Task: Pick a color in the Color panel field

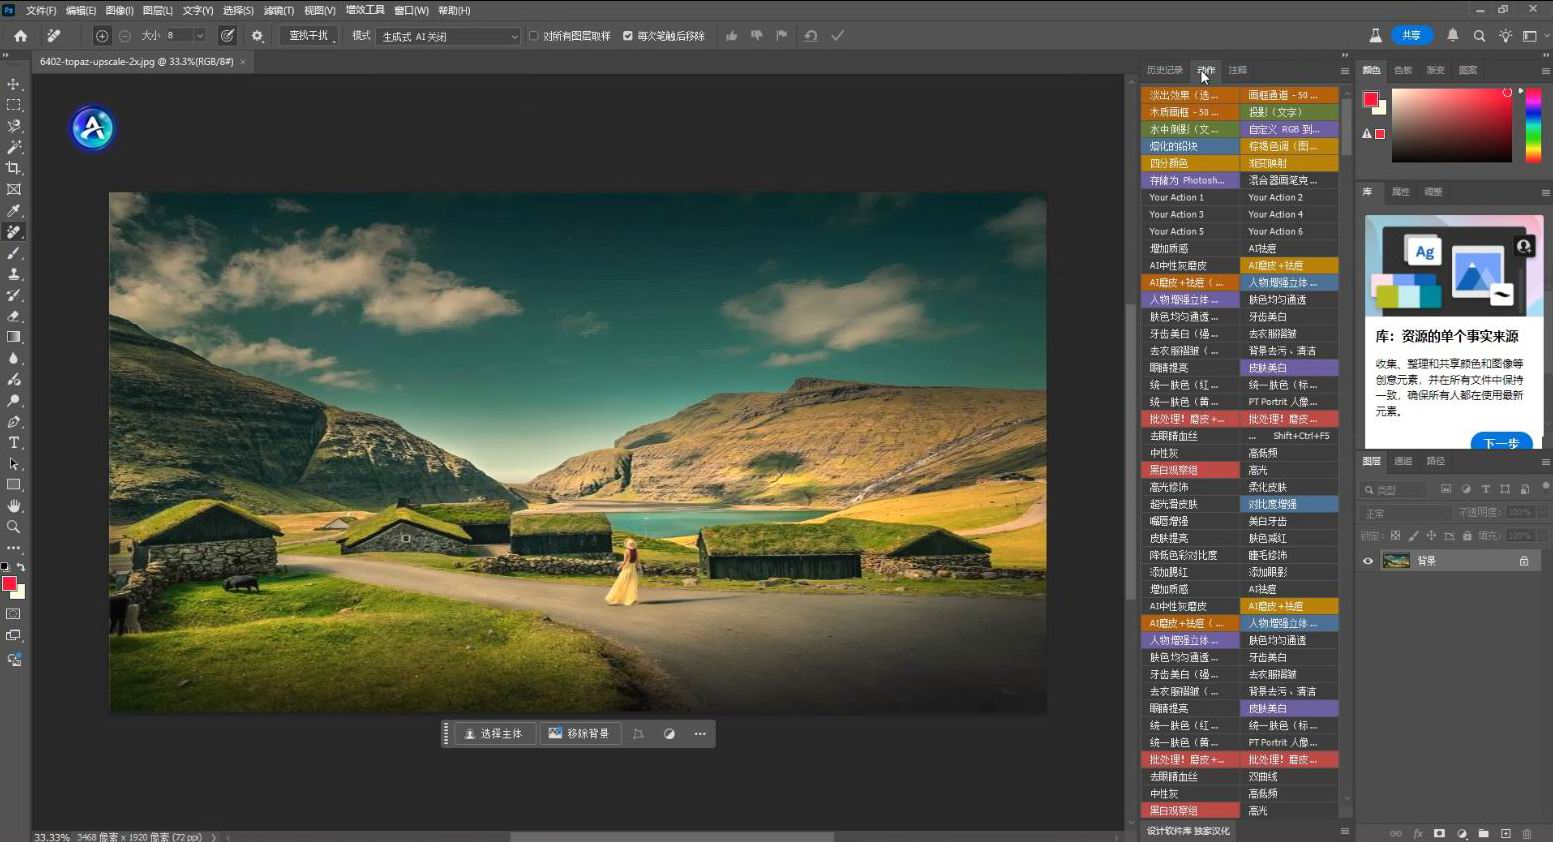Action: [1452, 126]
